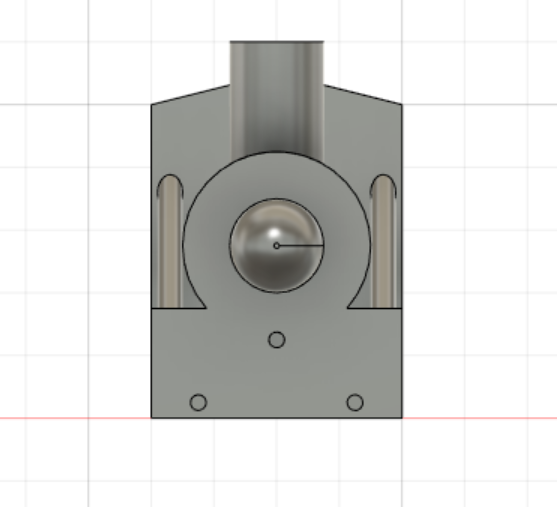Select the right sloped top edge
Screen dimensions: 557x507
tap(363, 95)
